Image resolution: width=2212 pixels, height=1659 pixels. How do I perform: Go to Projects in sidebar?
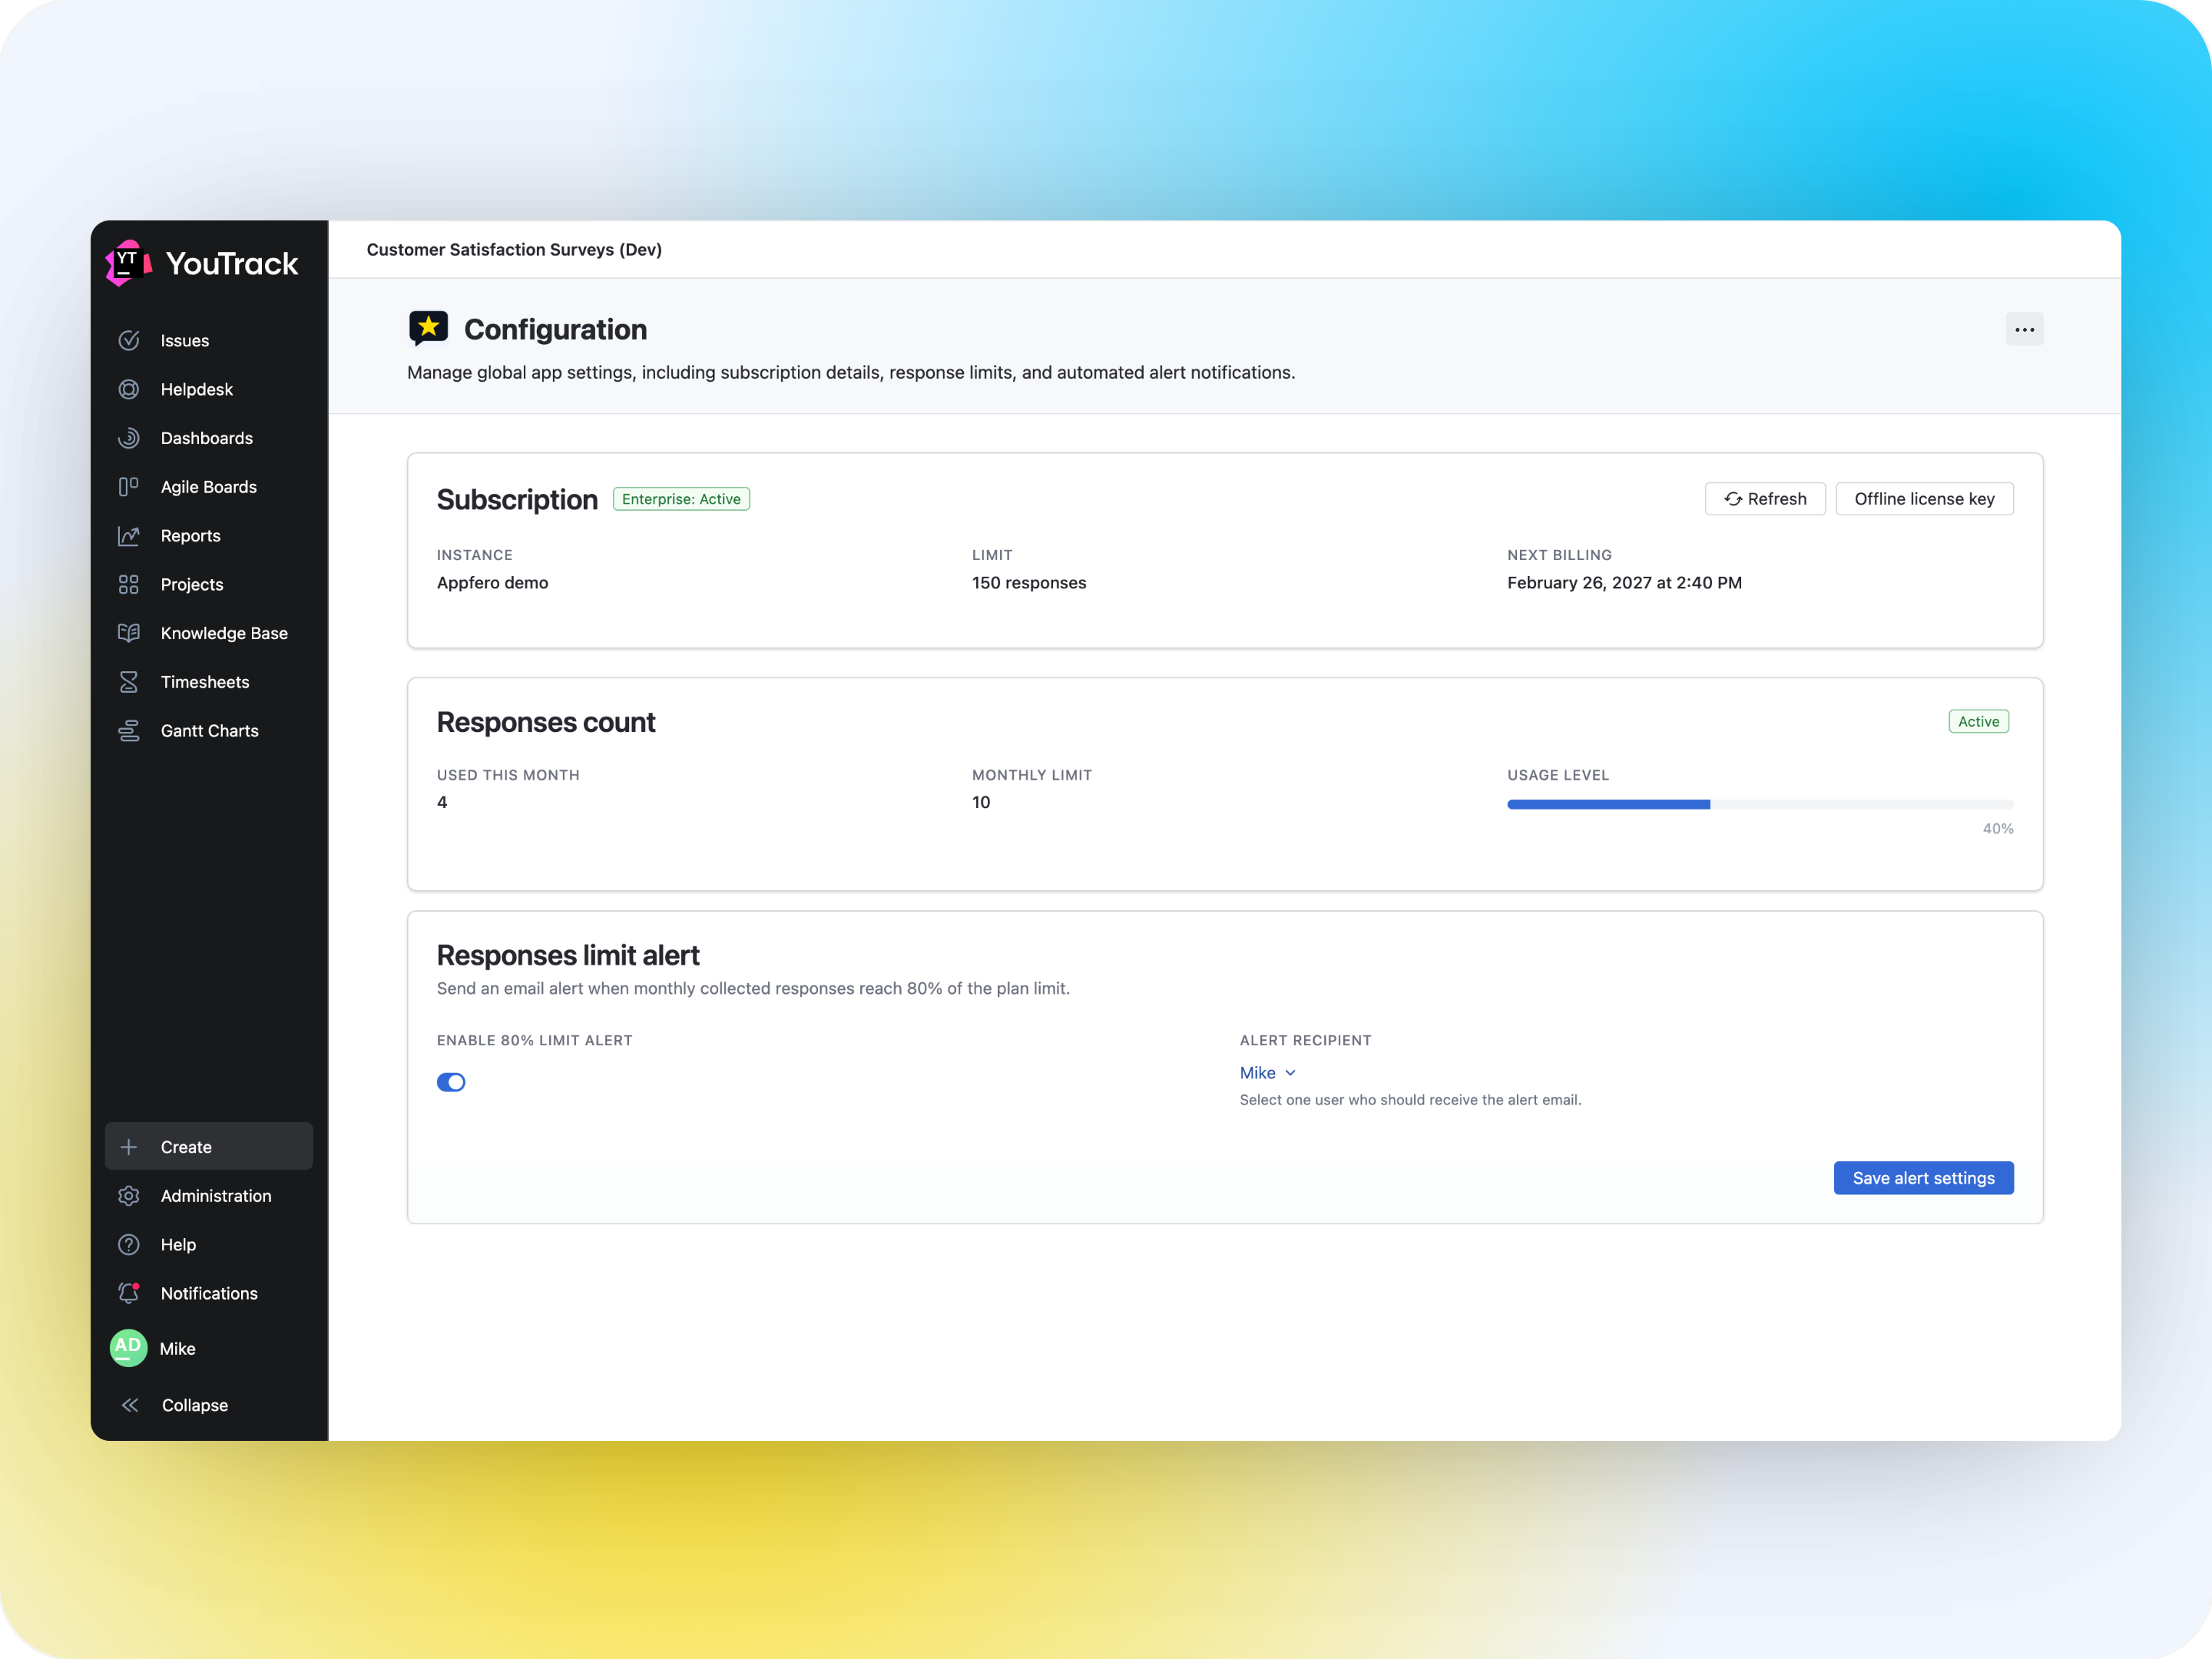click(192, 585)
